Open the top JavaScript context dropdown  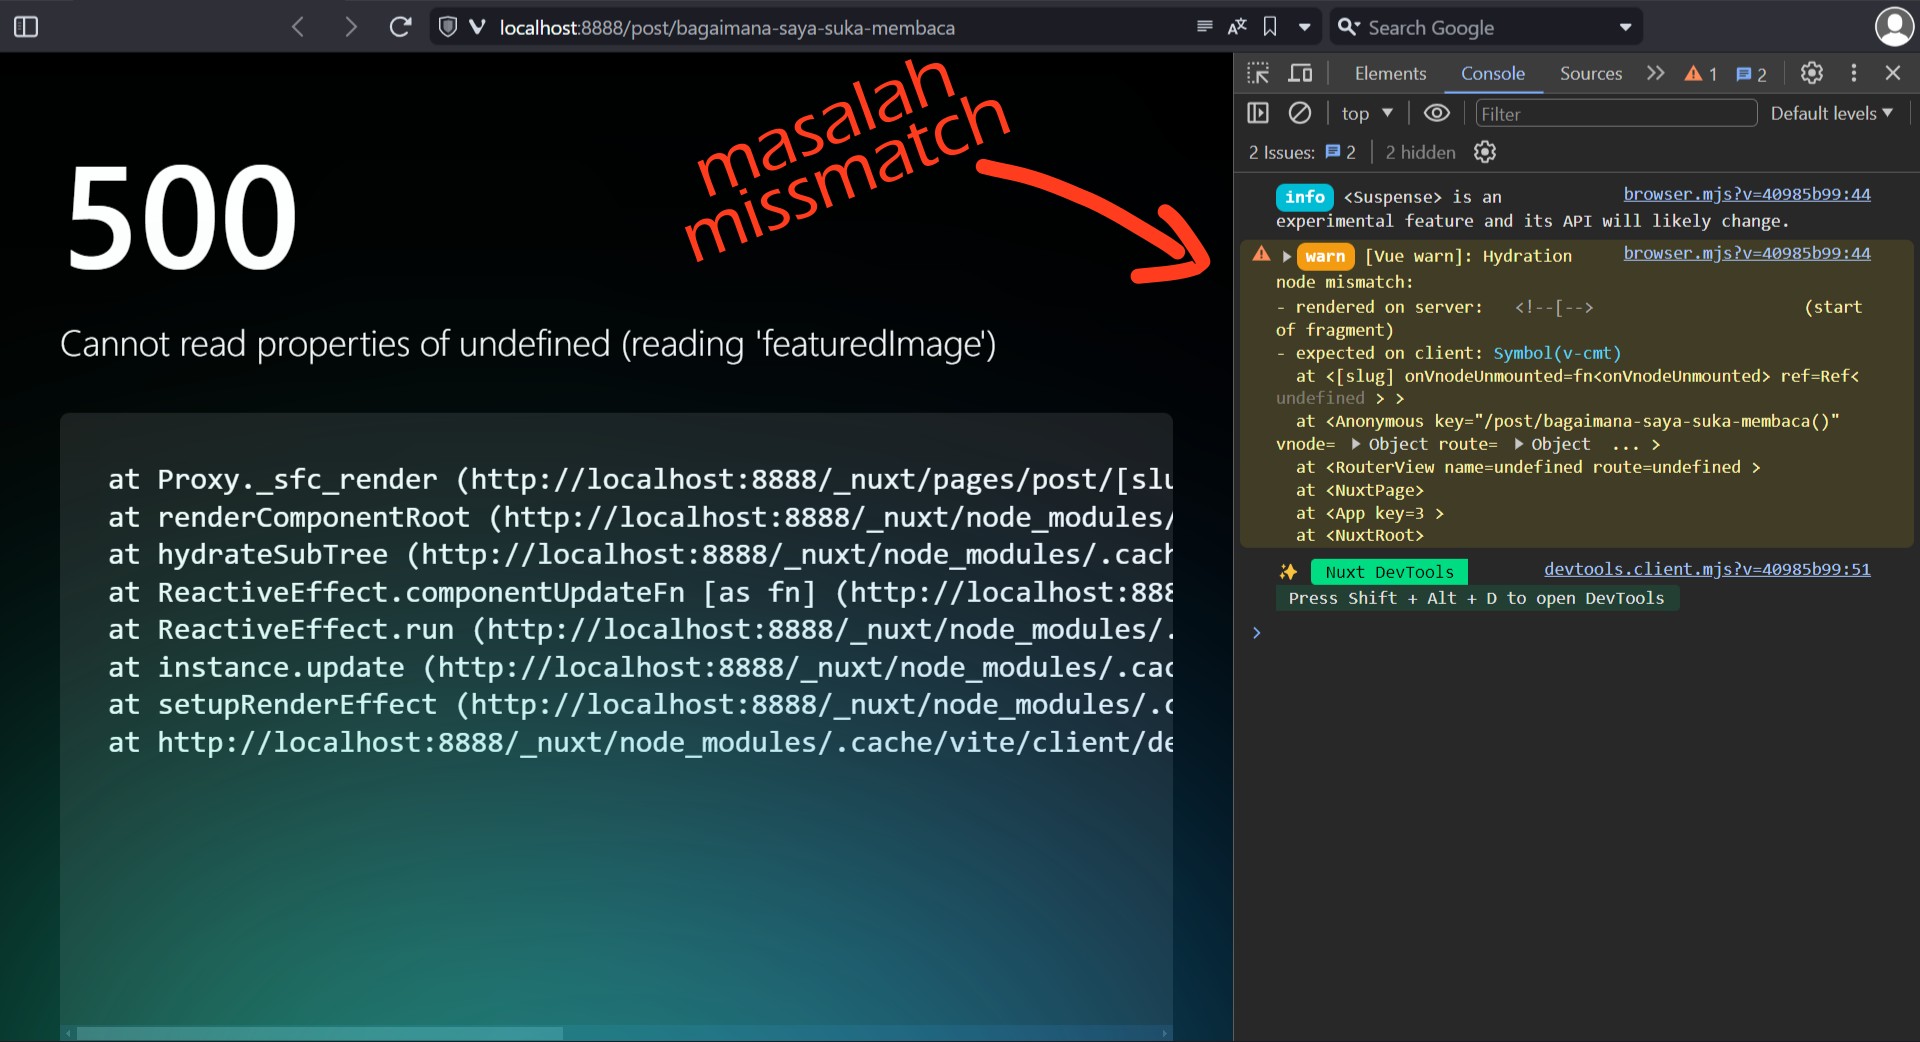point(1366,114)
